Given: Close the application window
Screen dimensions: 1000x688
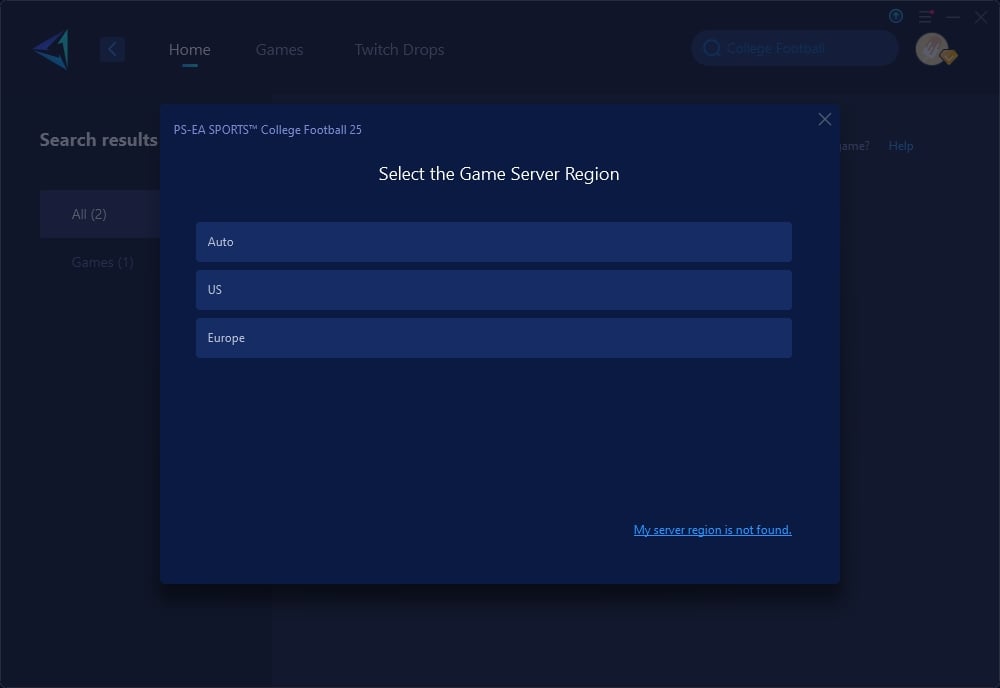Looking at the screenshot, I should pyautogui.click(x=981, y=17).
